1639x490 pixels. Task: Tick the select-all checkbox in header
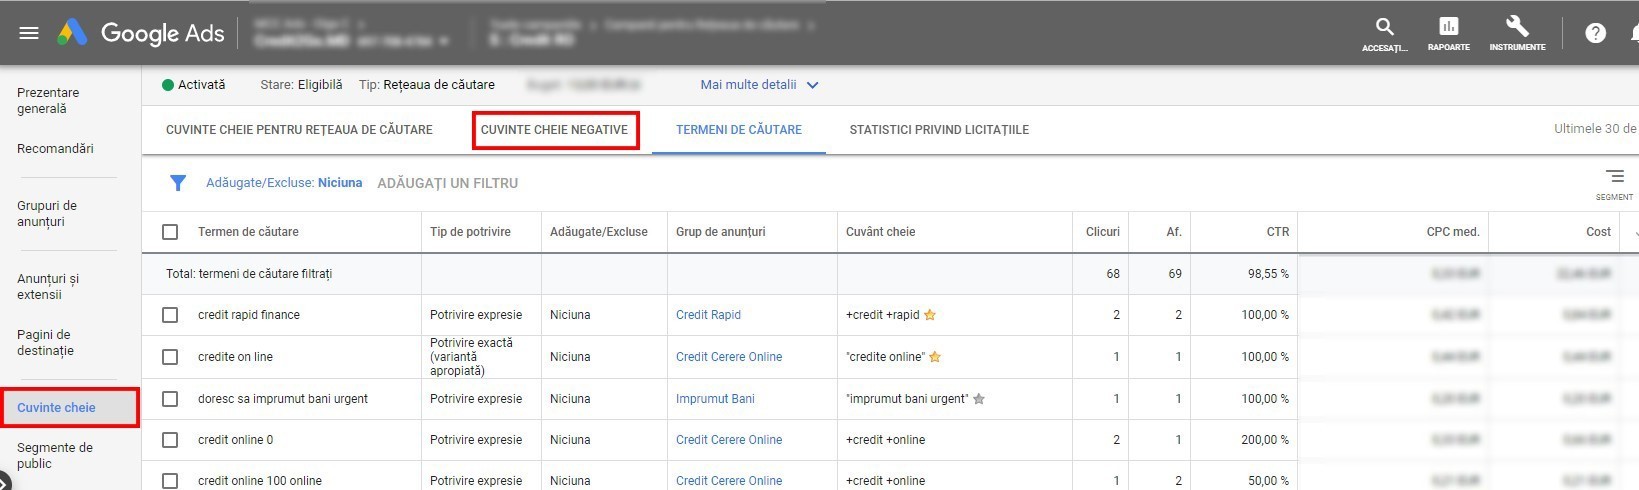pyautogui.click(x=170, y=232)
